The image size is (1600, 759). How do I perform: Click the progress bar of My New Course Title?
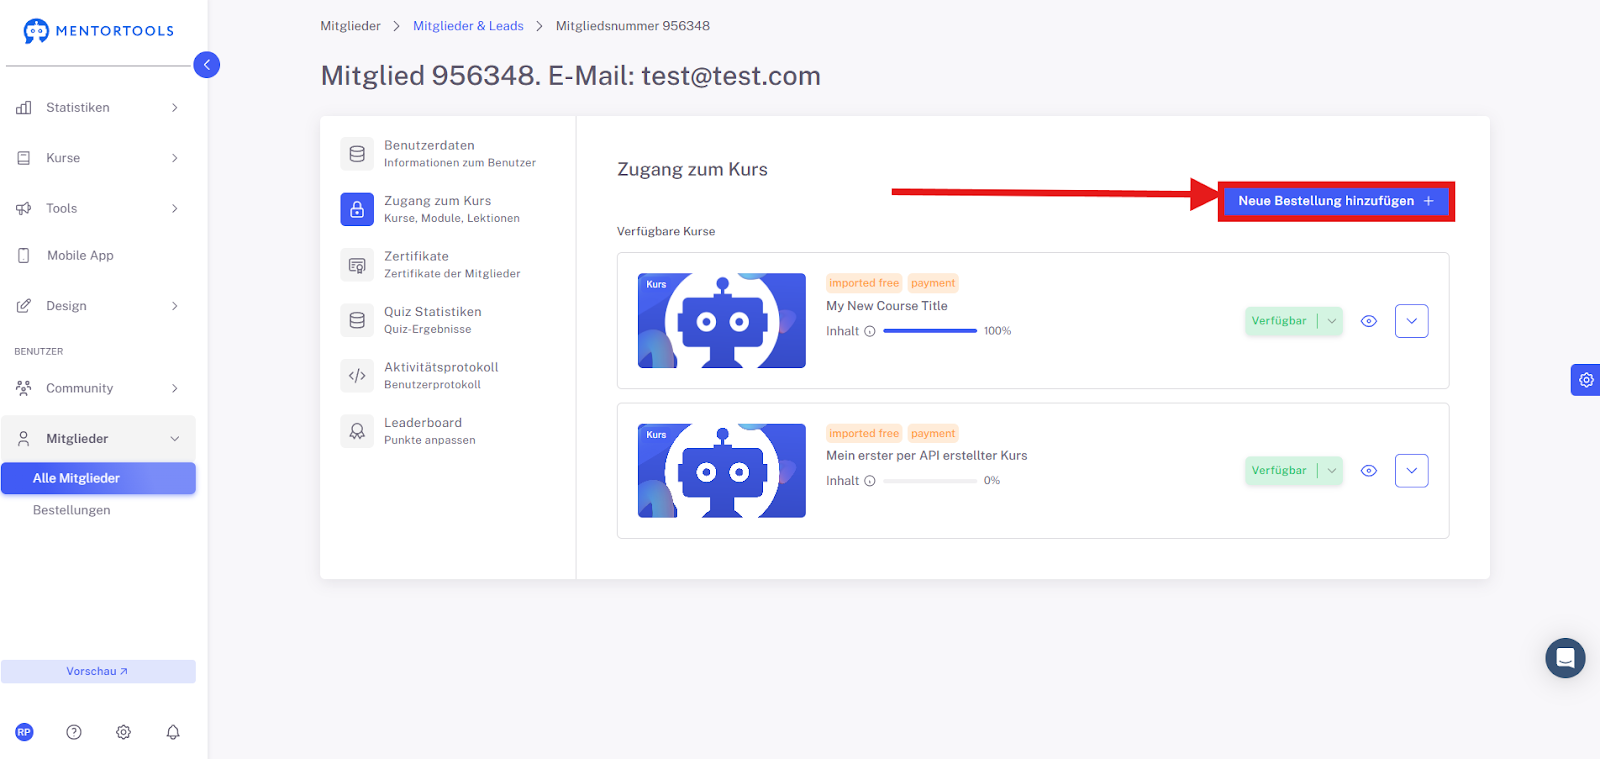(x=930, y=331)
